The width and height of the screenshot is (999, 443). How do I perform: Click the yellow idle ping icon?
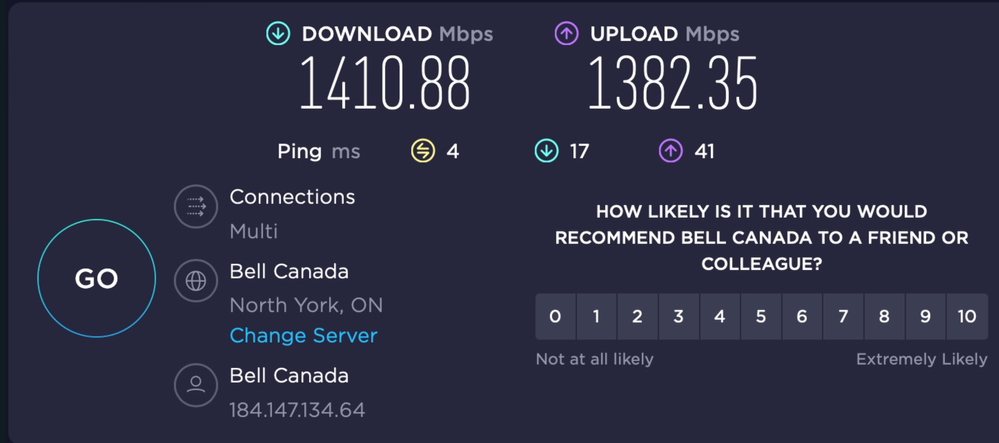click(x=423, y=152)
